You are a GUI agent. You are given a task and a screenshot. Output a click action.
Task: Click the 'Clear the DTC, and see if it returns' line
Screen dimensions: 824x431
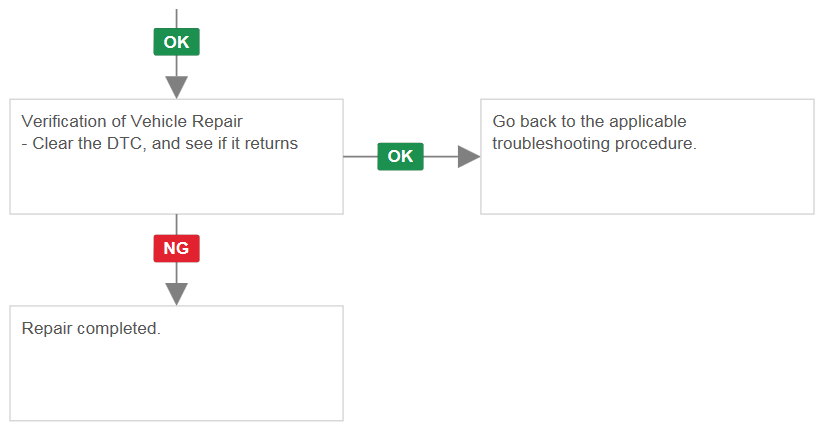pyautogui.click(x=160, y=143)
